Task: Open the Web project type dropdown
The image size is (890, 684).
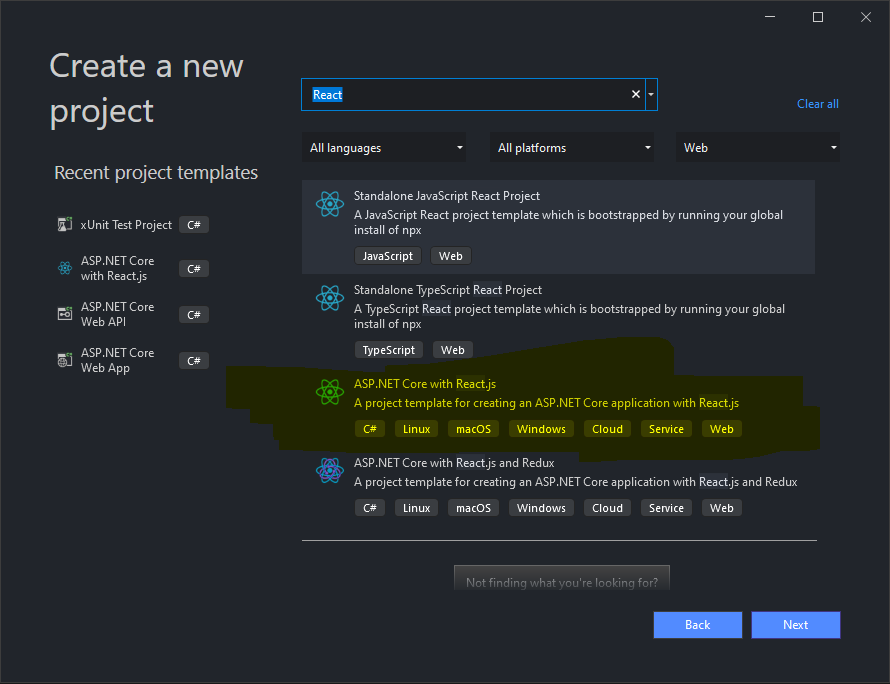Action: pos(757,147)
